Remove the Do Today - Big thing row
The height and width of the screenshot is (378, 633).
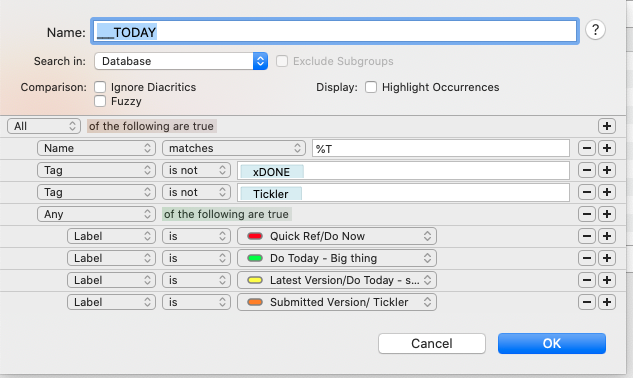[x=587, y=258]
